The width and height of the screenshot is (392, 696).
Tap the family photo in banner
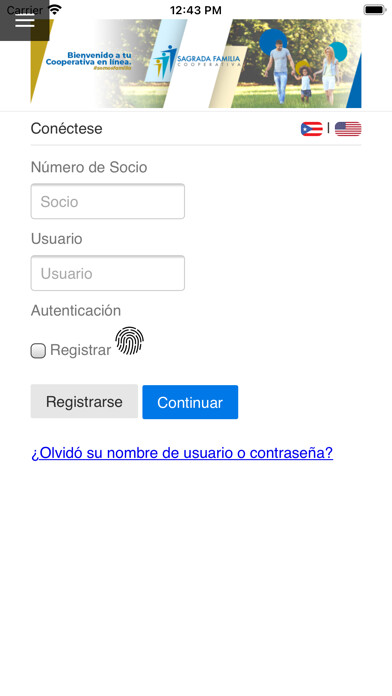point(296,63)
